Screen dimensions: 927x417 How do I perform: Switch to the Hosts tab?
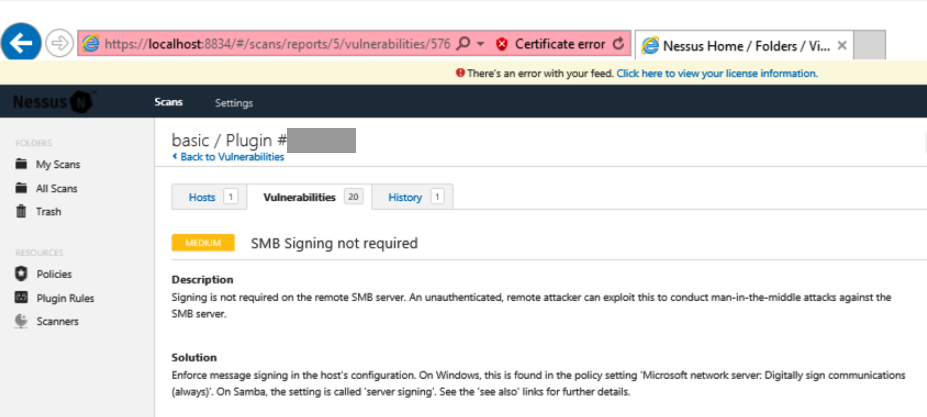[202, 197]
